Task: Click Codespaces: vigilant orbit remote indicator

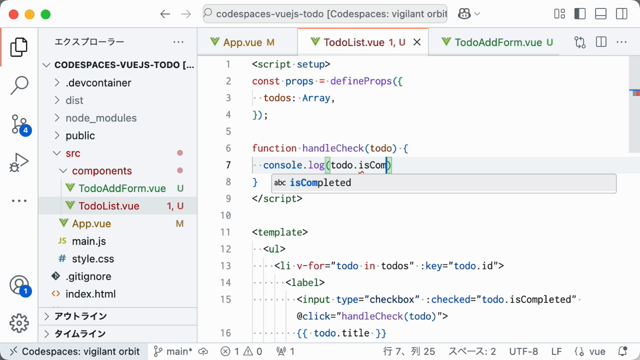Action: 74,351
